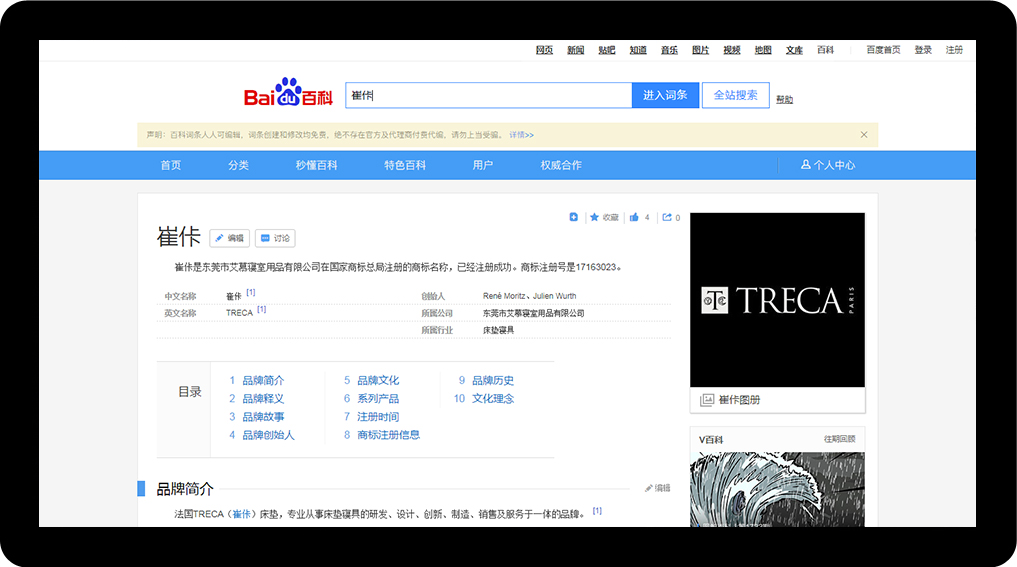Click the 讨论 discussion button

coord(275,238)
